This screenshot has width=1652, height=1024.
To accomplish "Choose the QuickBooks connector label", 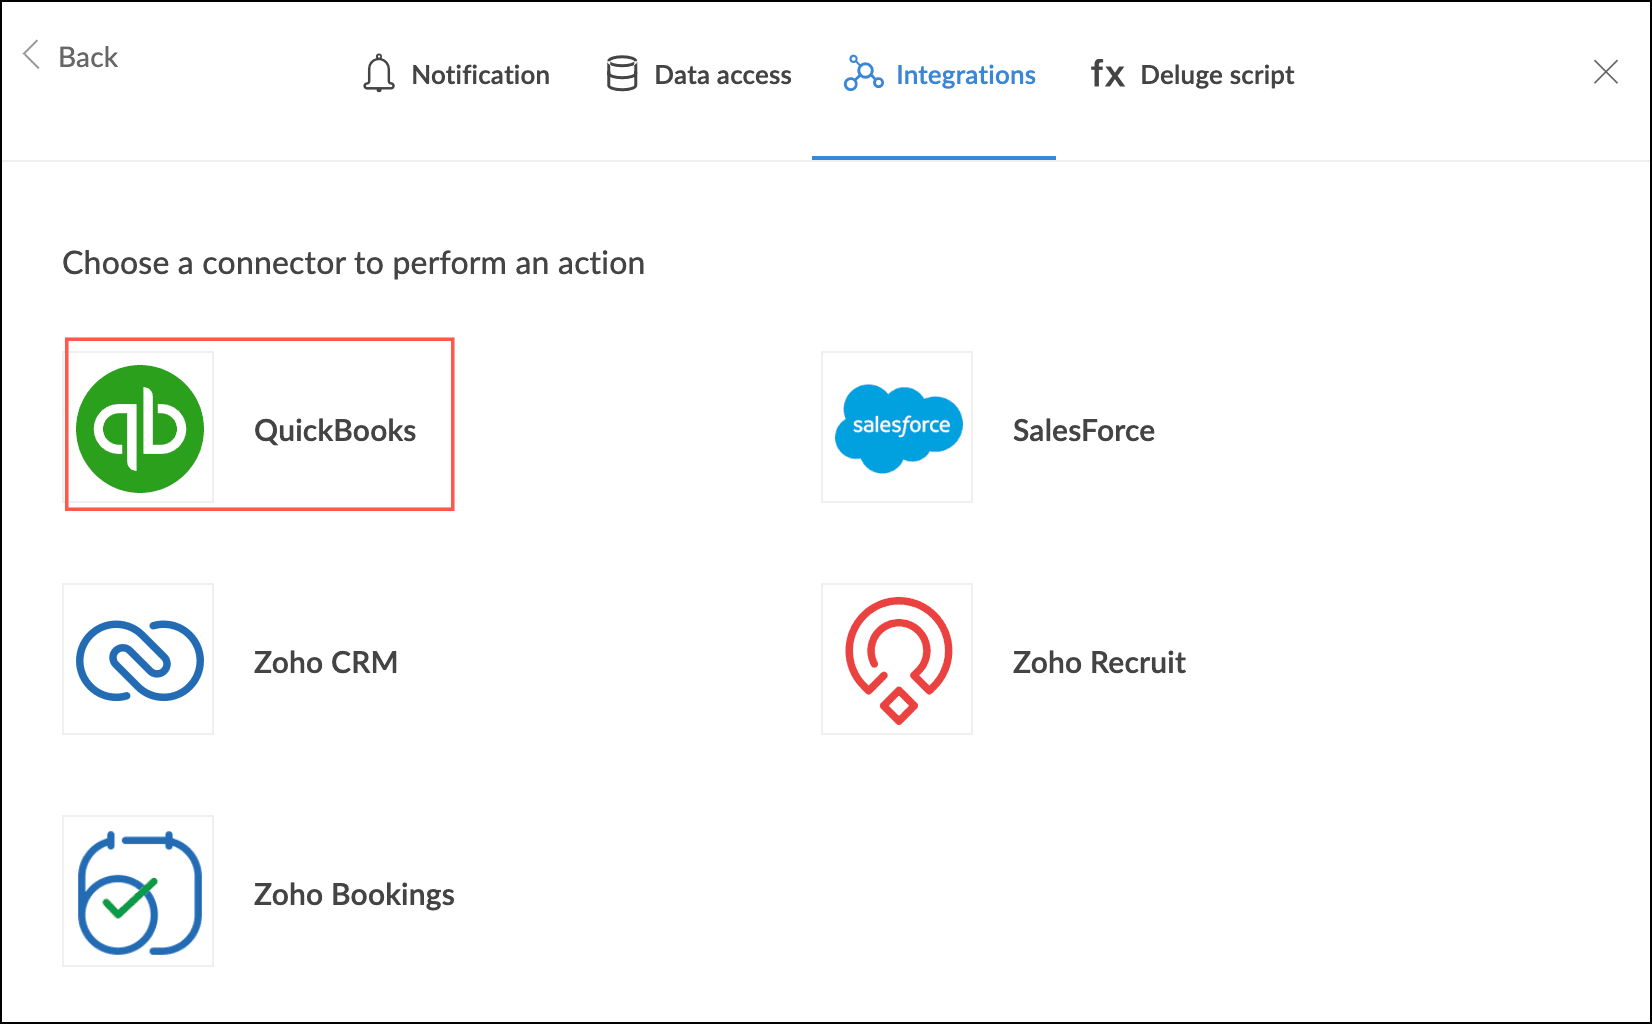I will coord(335,430).
